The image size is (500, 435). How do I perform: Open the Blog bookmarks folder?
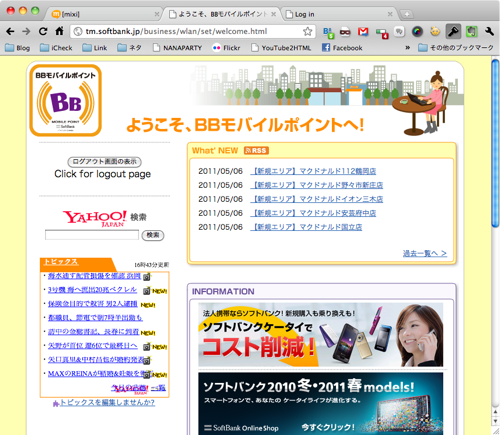(18, 48)
